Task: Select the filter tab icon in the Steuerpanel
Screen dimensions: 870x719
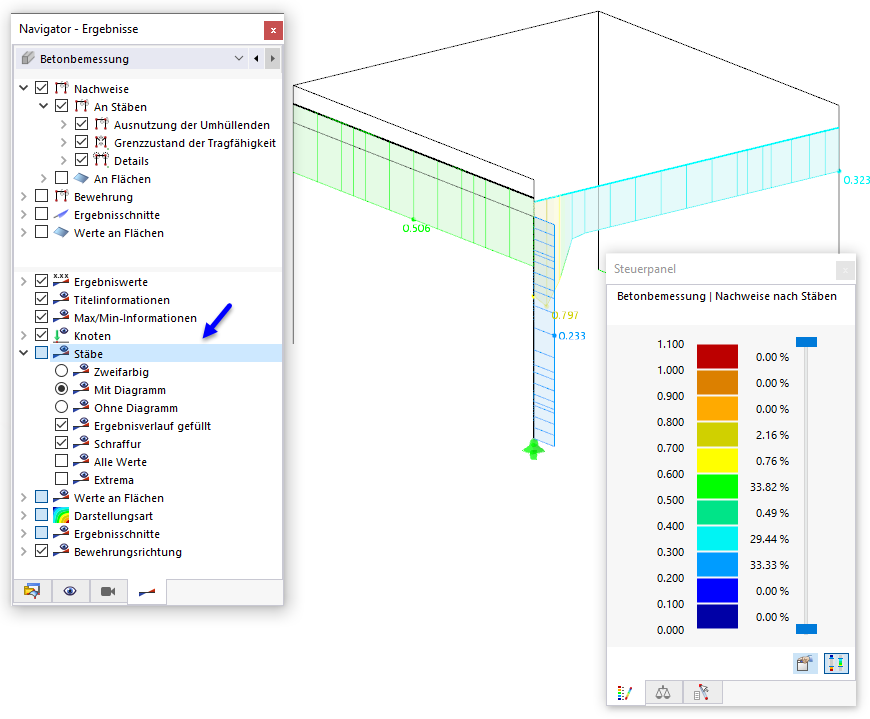Action: [x=703, y=692]
